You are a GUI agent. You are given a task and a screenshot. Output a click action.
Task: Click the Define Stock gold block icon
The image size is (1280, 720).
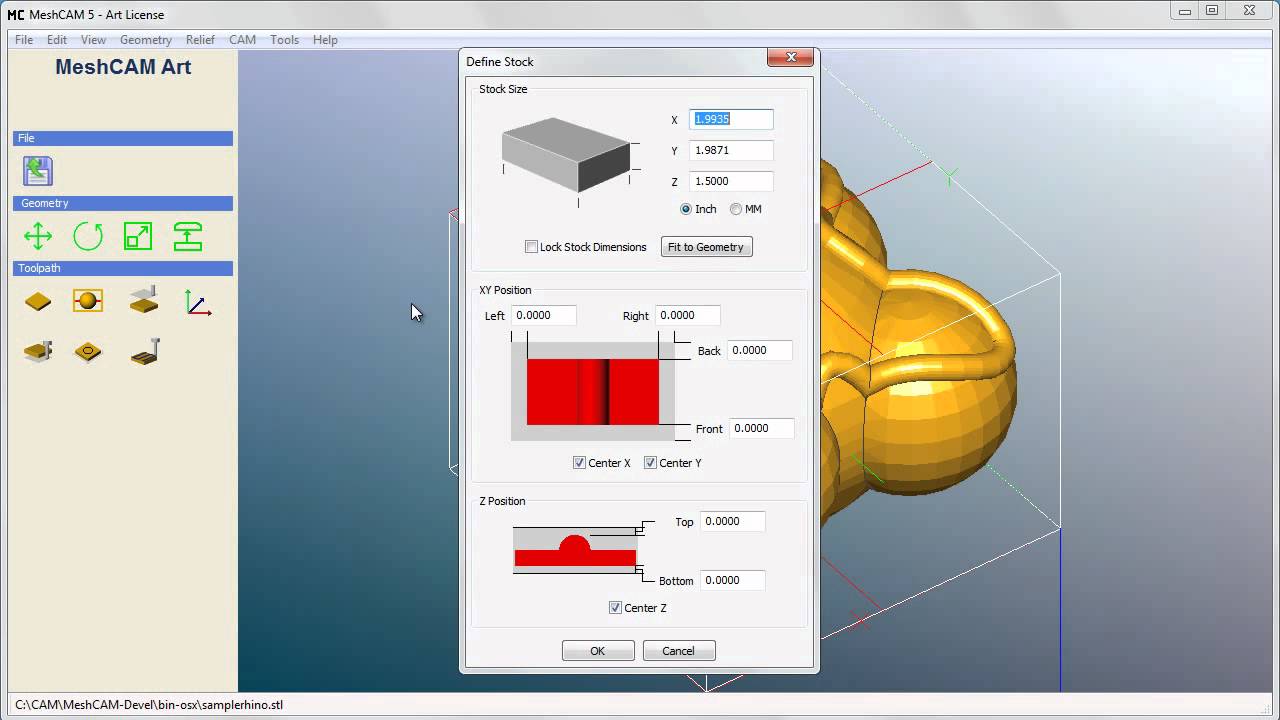tap(38, 301)
